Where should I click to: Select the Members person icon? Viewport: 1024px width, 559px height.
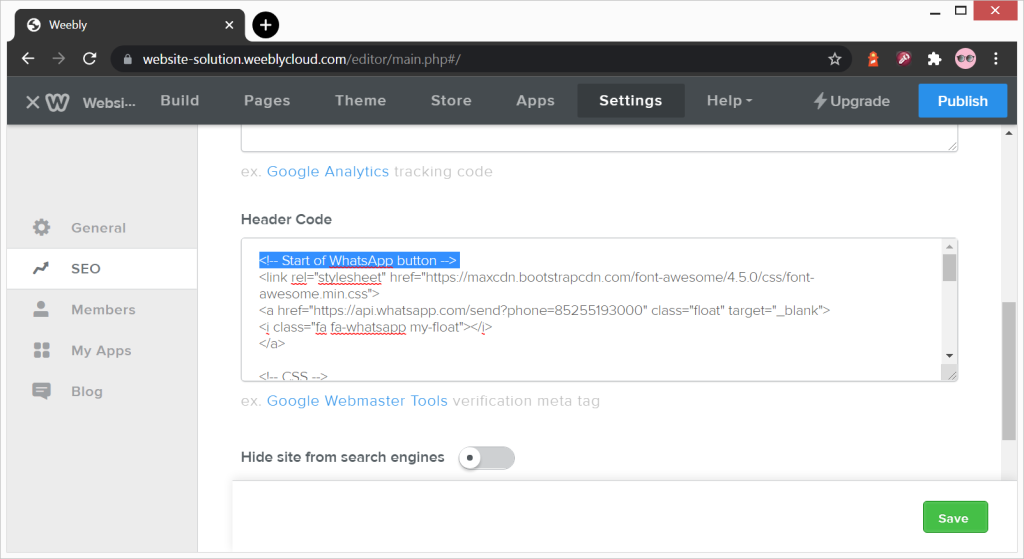click(x=41, y=310)
